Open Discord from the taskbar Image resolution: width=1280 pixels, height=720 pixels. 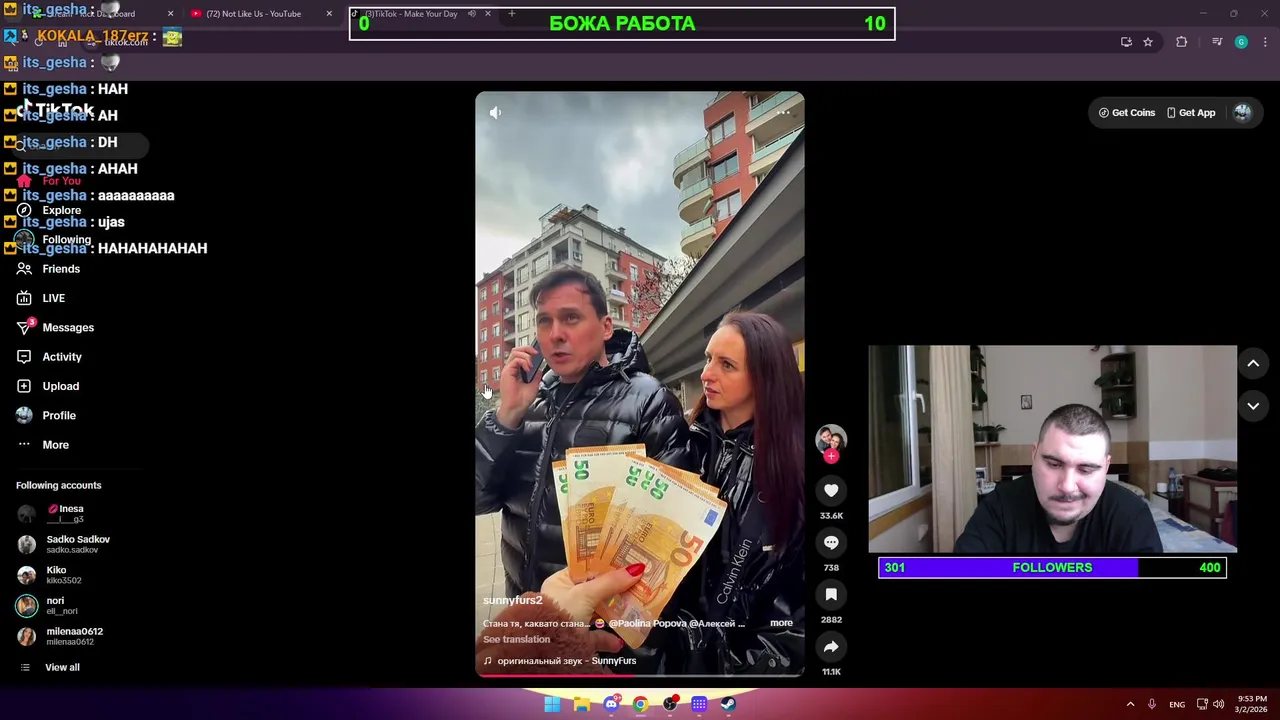(x=611, y=704)
